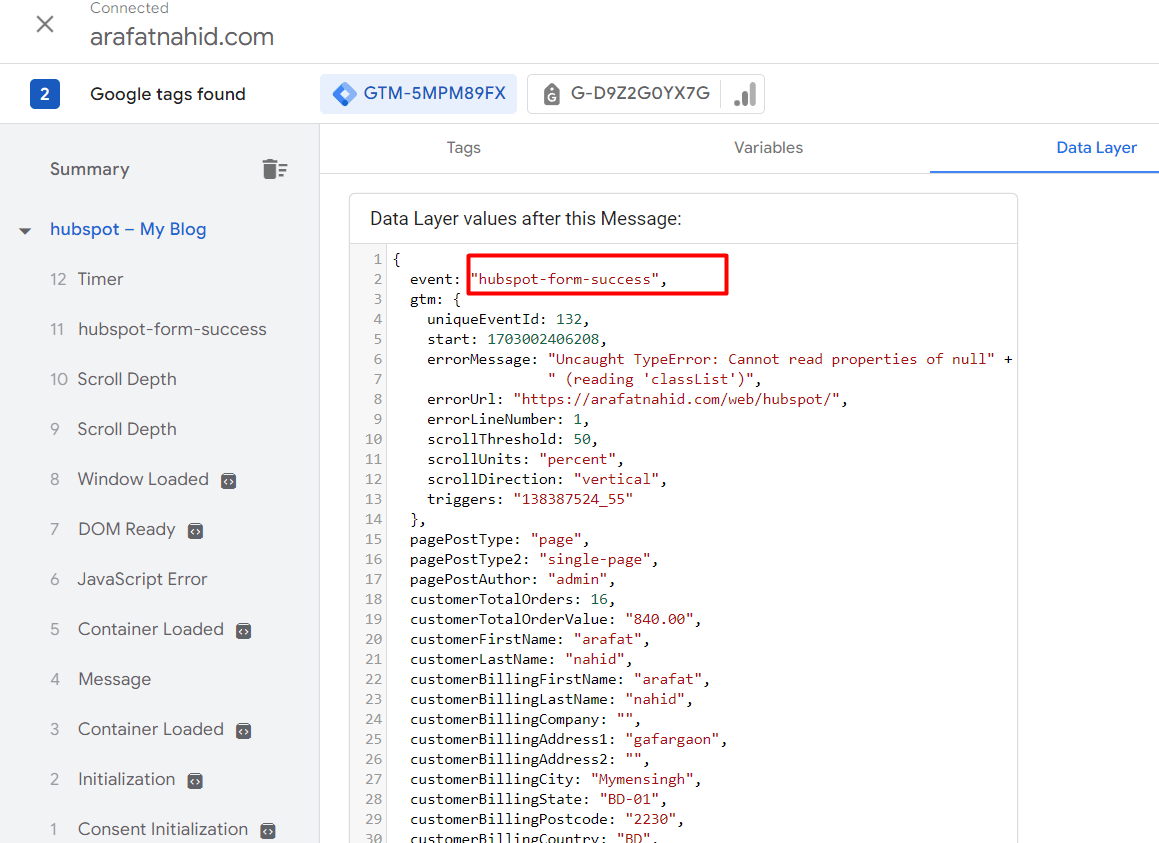Image resolution: width=1159 pixels, height=843 pixels.
Task: Select the GTM-5MPM89FX container chip
Action: [418, 94]
